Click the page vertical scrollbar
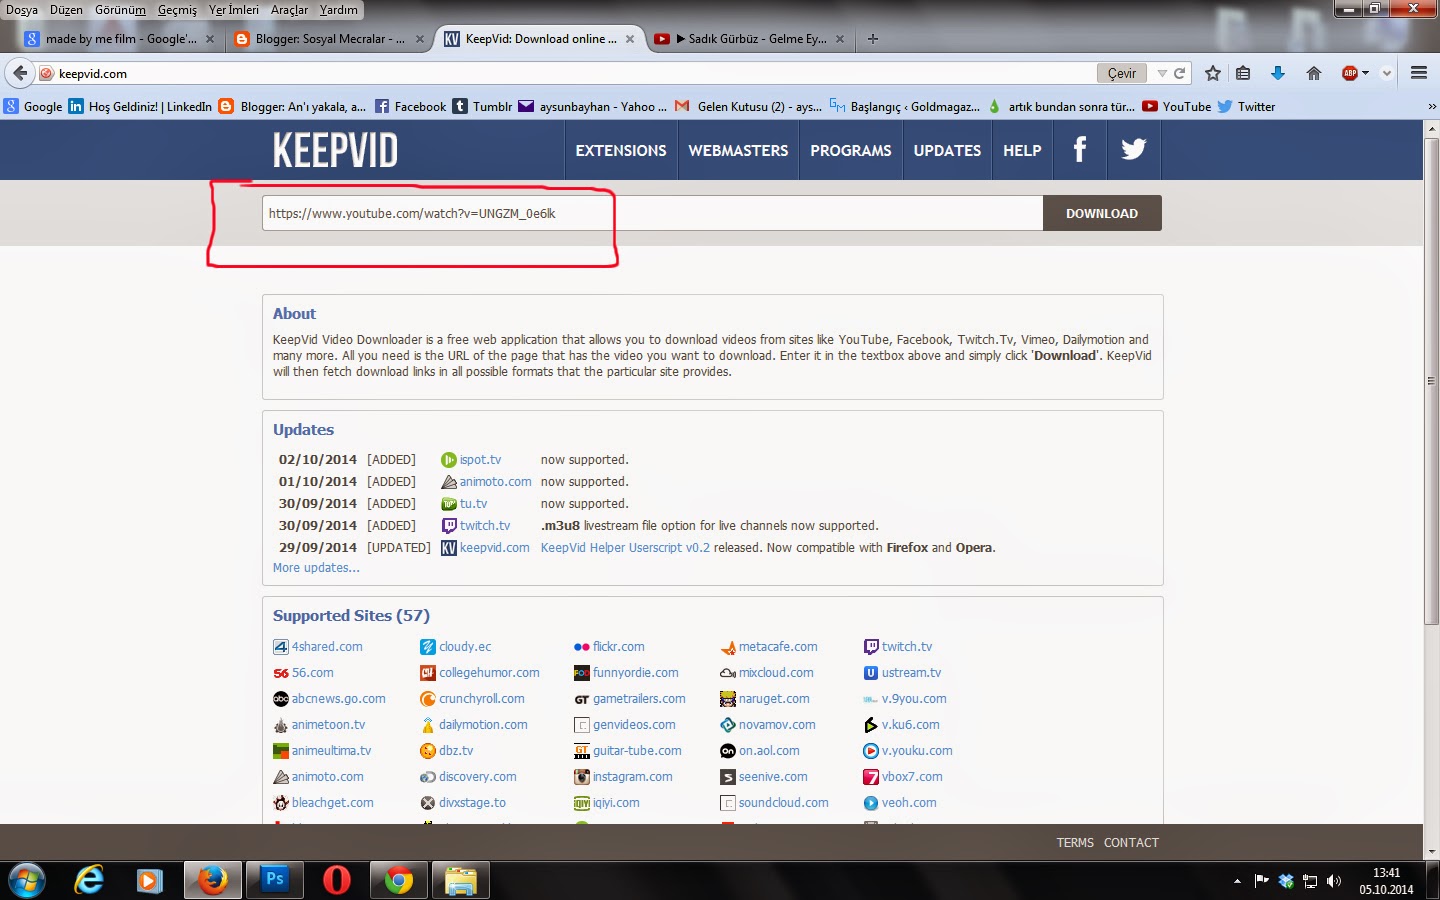The width and height of the screenshot is (1440, 900). click(1431, 380)
